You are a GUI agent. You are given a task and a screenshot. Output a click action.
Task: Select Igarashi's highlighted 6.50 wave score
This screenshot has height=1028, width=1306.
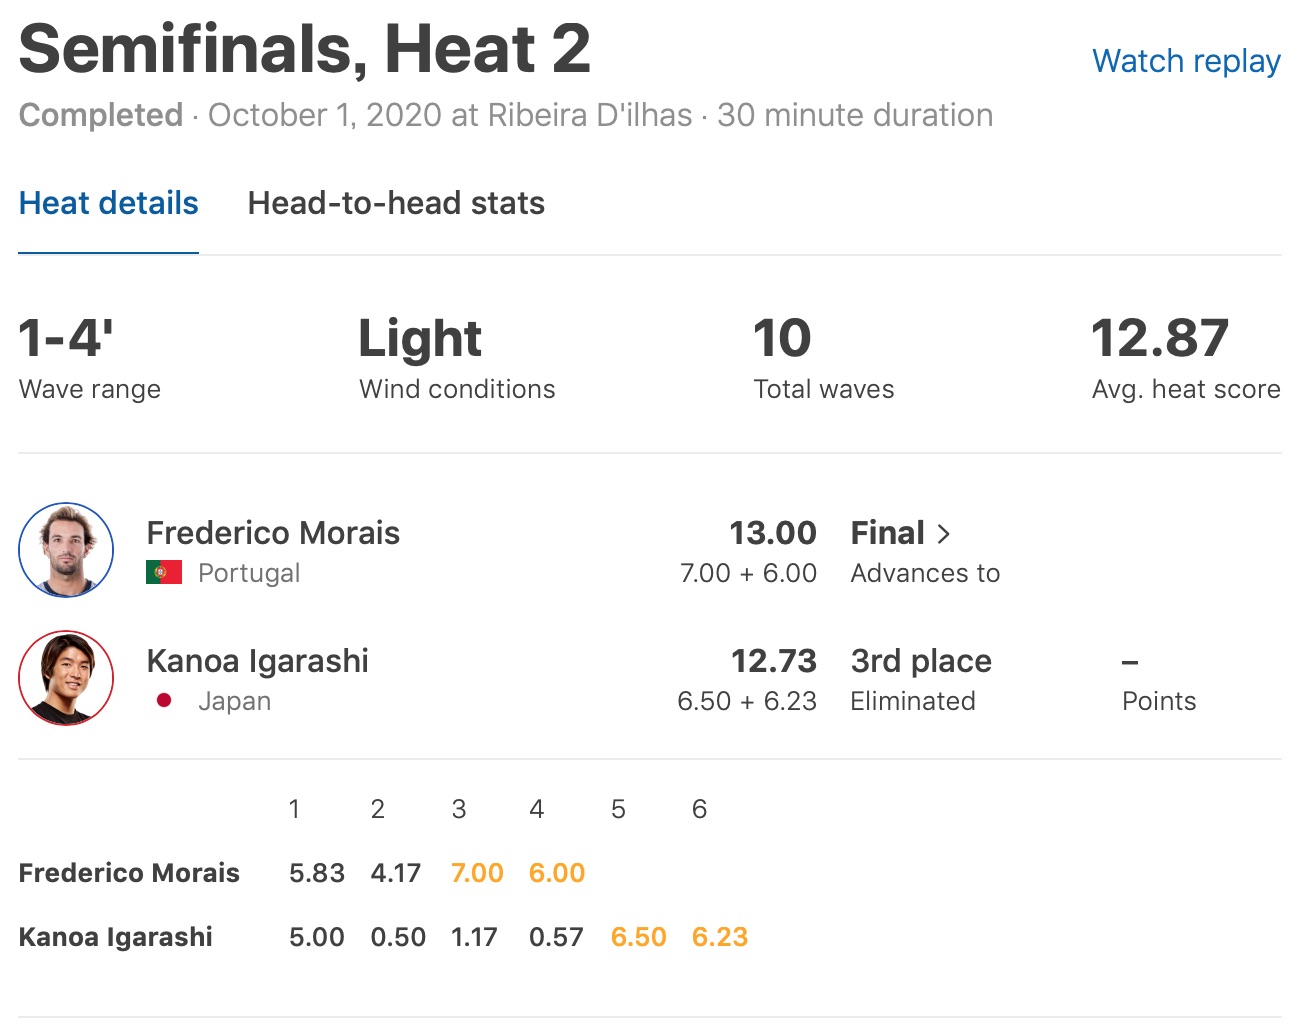(638, 937)
